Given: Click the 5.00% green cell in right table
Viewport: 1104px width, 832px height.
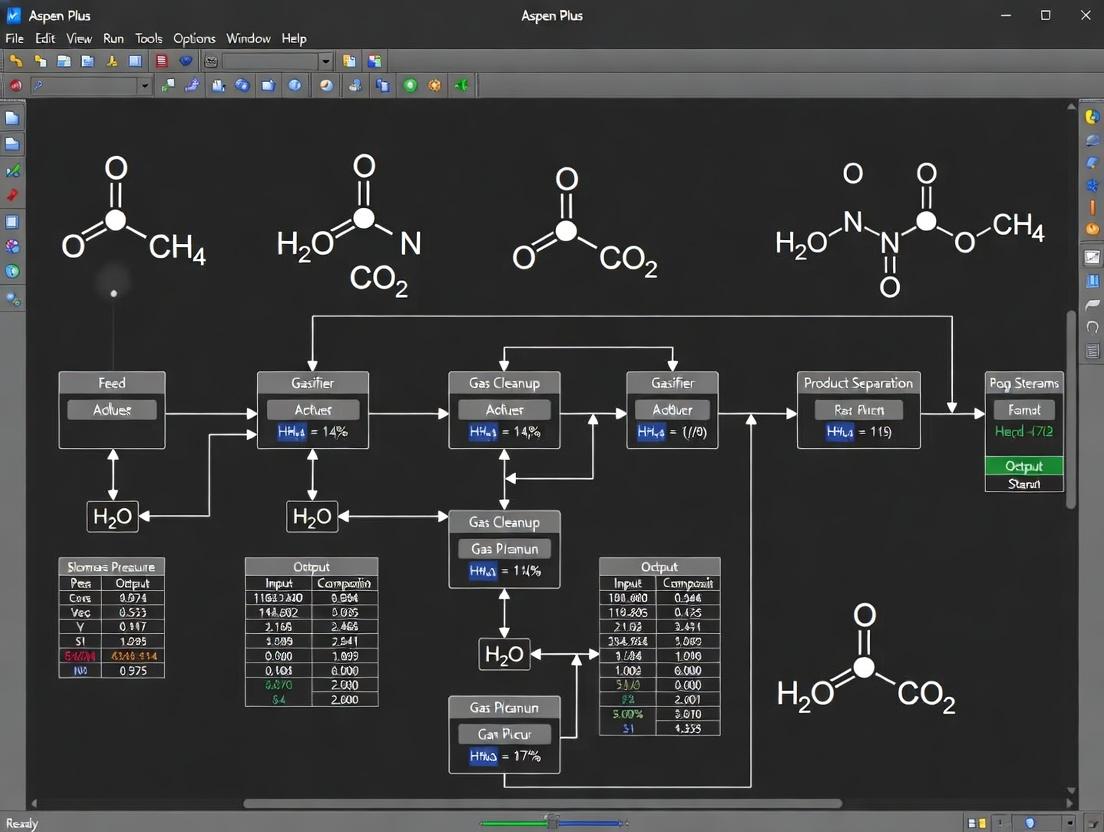Looking at the screenshot, I should click(x=627, y=714).
